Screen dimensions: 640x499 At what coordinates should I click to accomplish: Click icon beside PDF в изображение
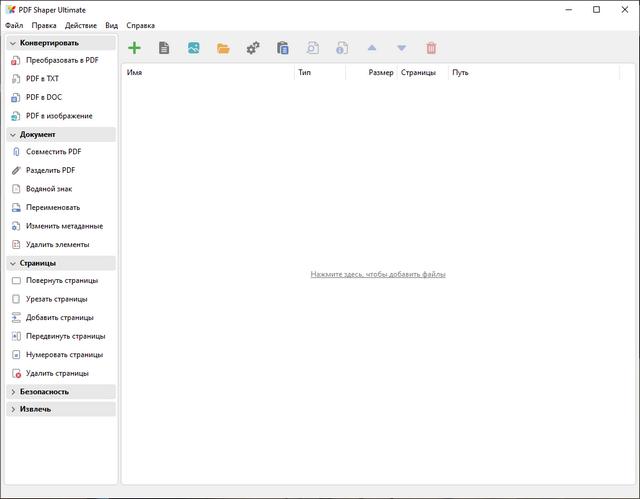point(16,116)
